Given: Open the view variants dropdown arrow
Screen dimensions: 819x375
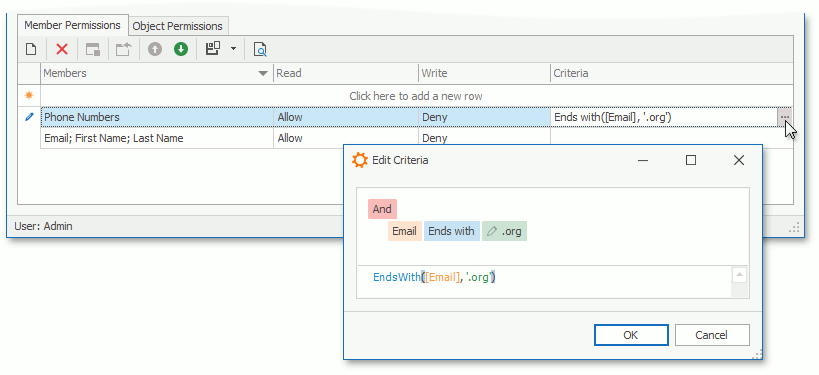Looking at the screenshot, I should point(233,49).
